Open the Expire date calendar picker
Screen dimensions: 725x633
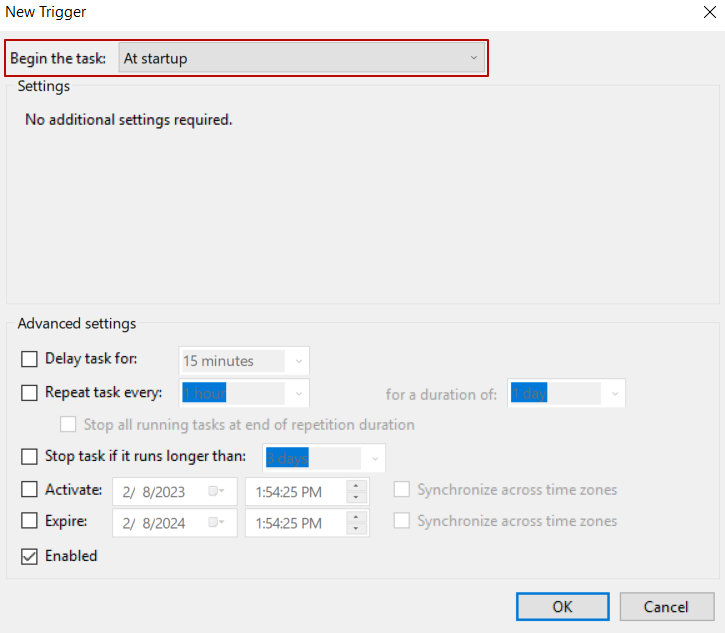(216, 522)
